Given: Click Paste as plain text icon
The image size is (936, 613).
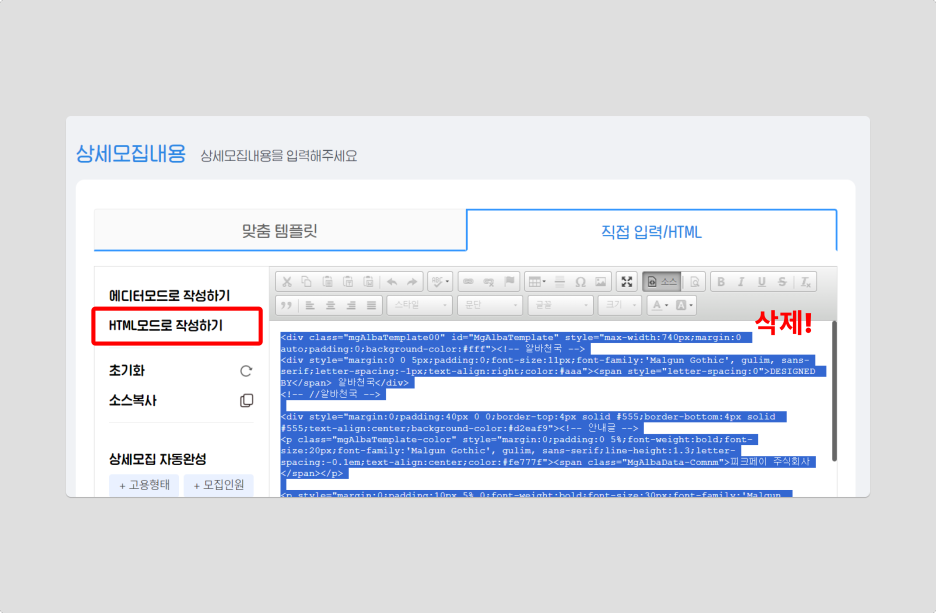Looking at the screenshot, I should pos(347,282).
